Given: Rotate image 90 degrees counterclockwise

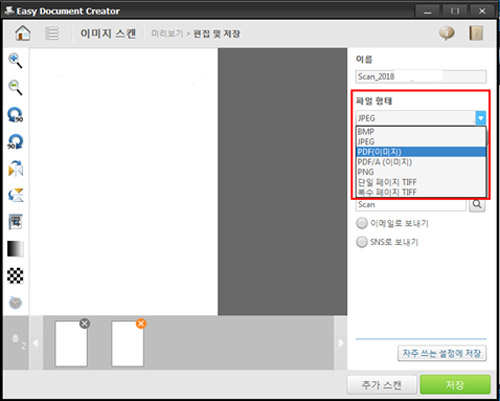Looking at the screenshot, I should (15, 115).
